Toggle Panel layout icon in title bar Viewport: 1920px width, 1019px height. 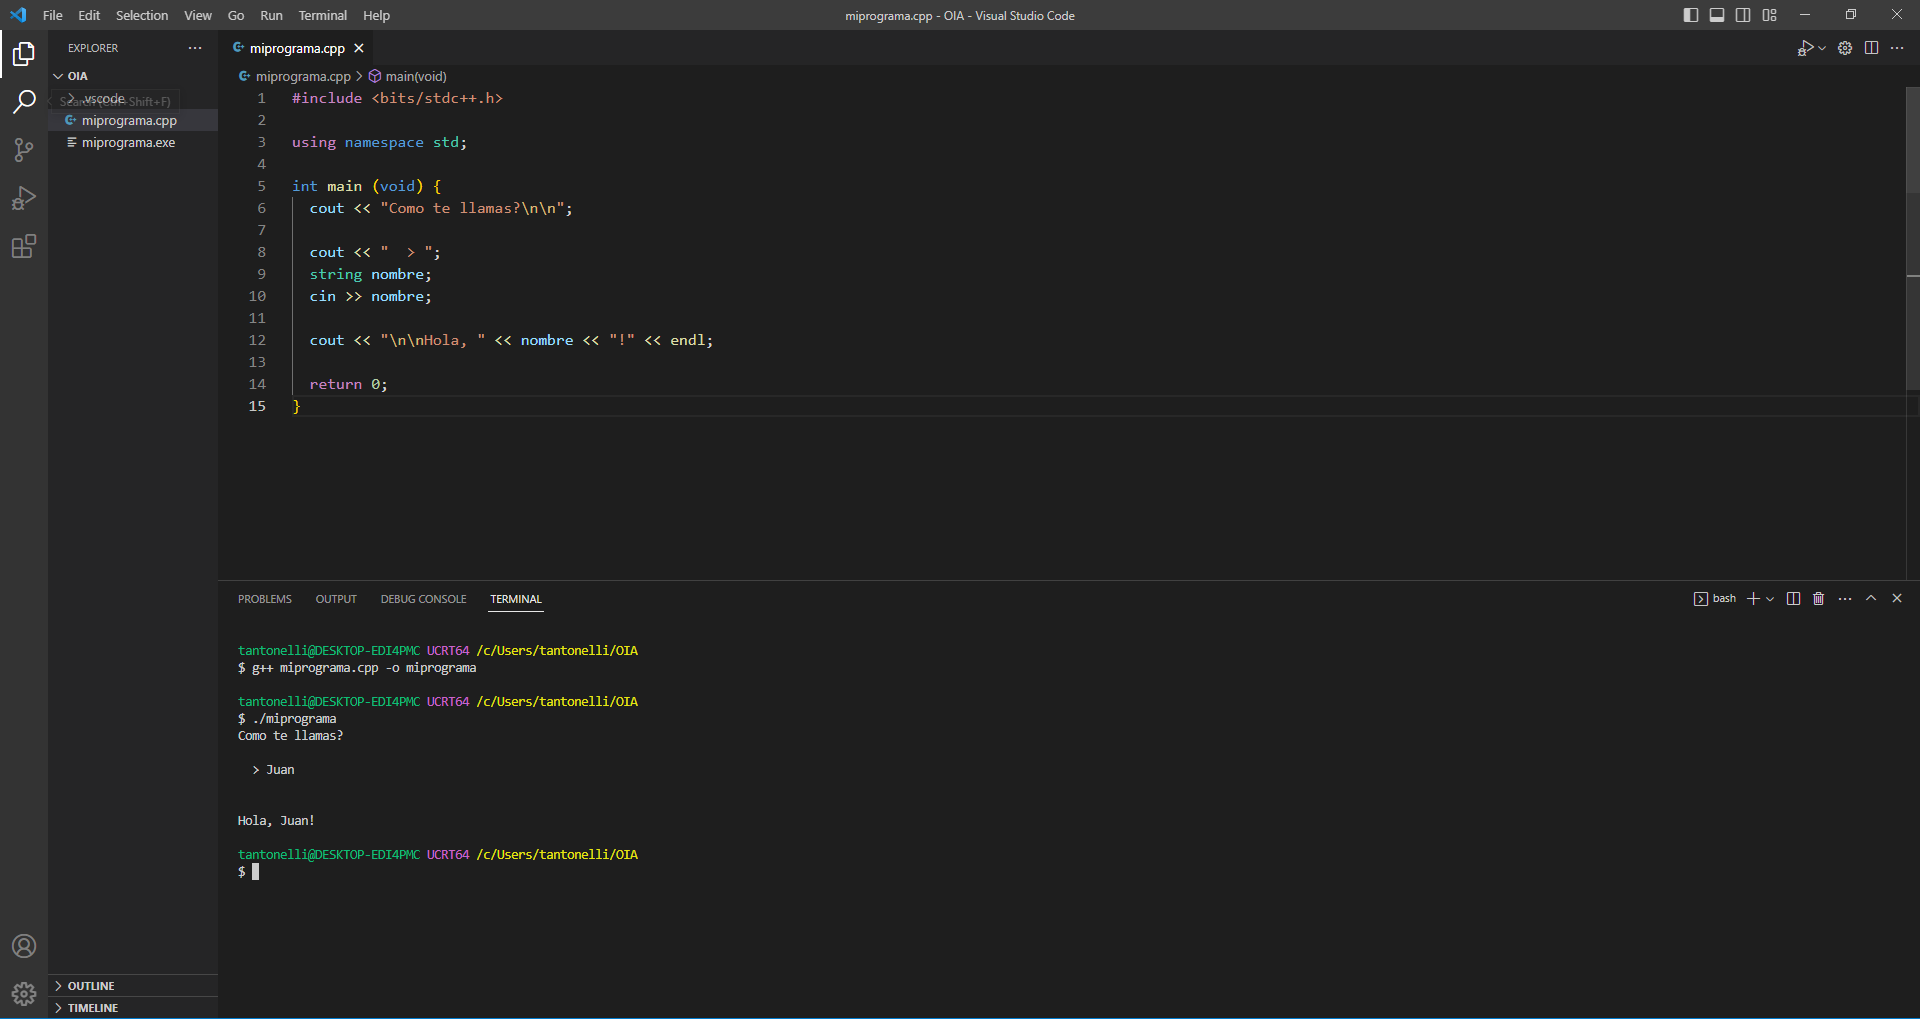[1717, 15]
